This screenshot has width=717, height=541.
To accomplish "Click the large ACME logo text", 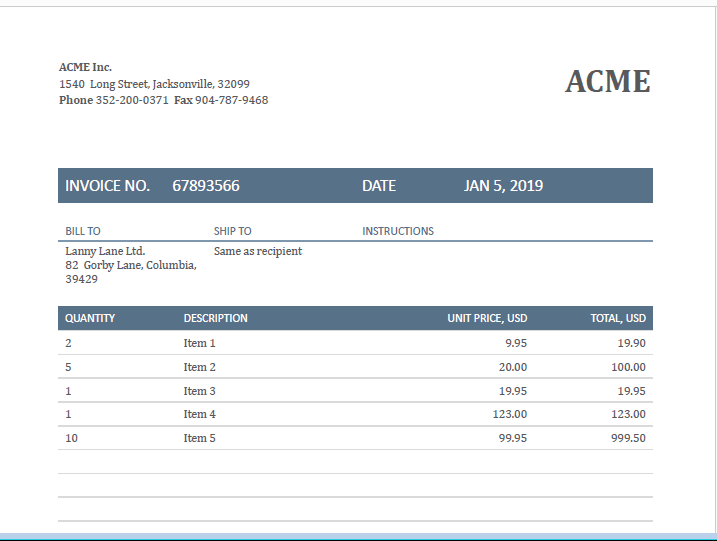I will click(x=607, y=81).
